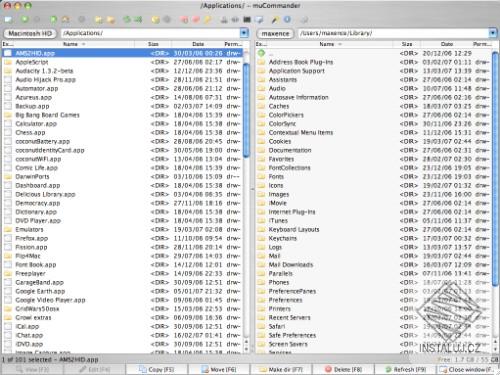Viewport: 500px width, 375px height.
Task: Click the Add bookmark red icon
Action: pyautogui.click(x=184, y=20)
